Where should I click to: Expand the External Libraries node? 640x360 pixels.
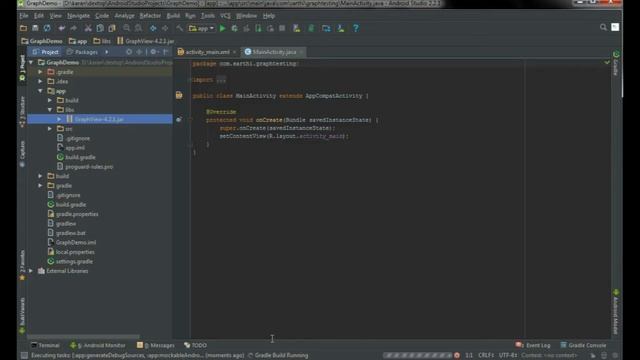(x=31, y=271)
